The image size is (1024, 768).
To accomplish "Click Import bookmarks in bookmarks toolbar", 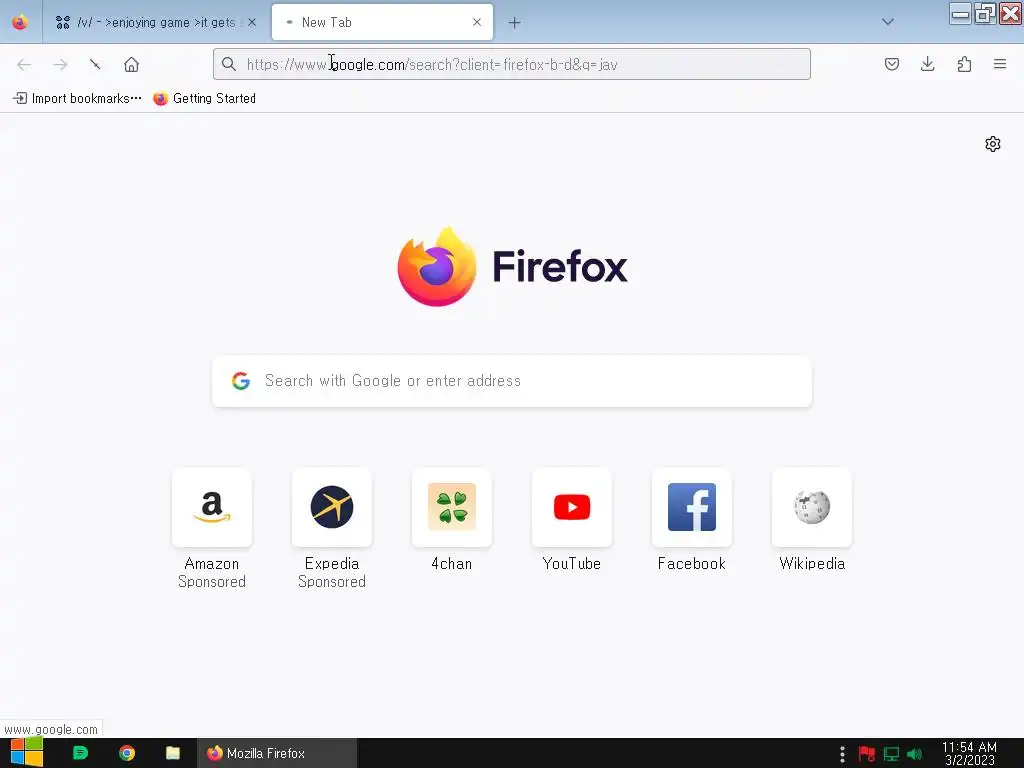I will [78, 99].
